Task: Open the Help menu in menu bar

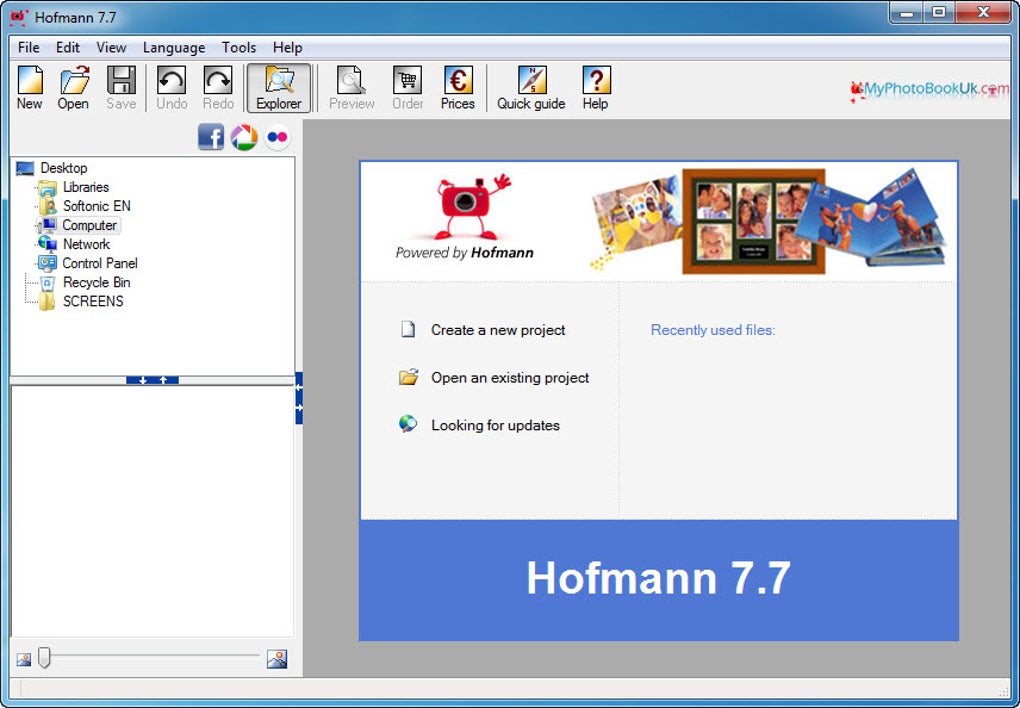Action: [x=288, y=48]
